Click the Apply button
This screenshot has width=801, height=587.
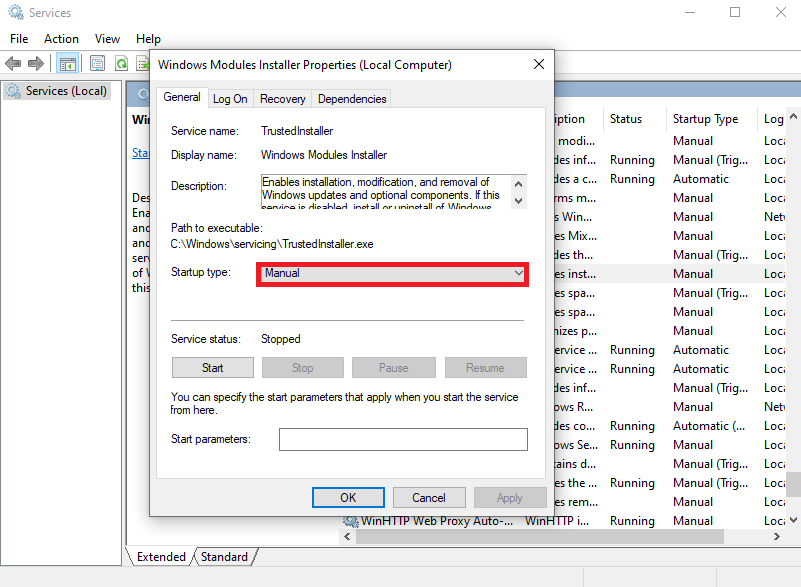tap(510, 498)
